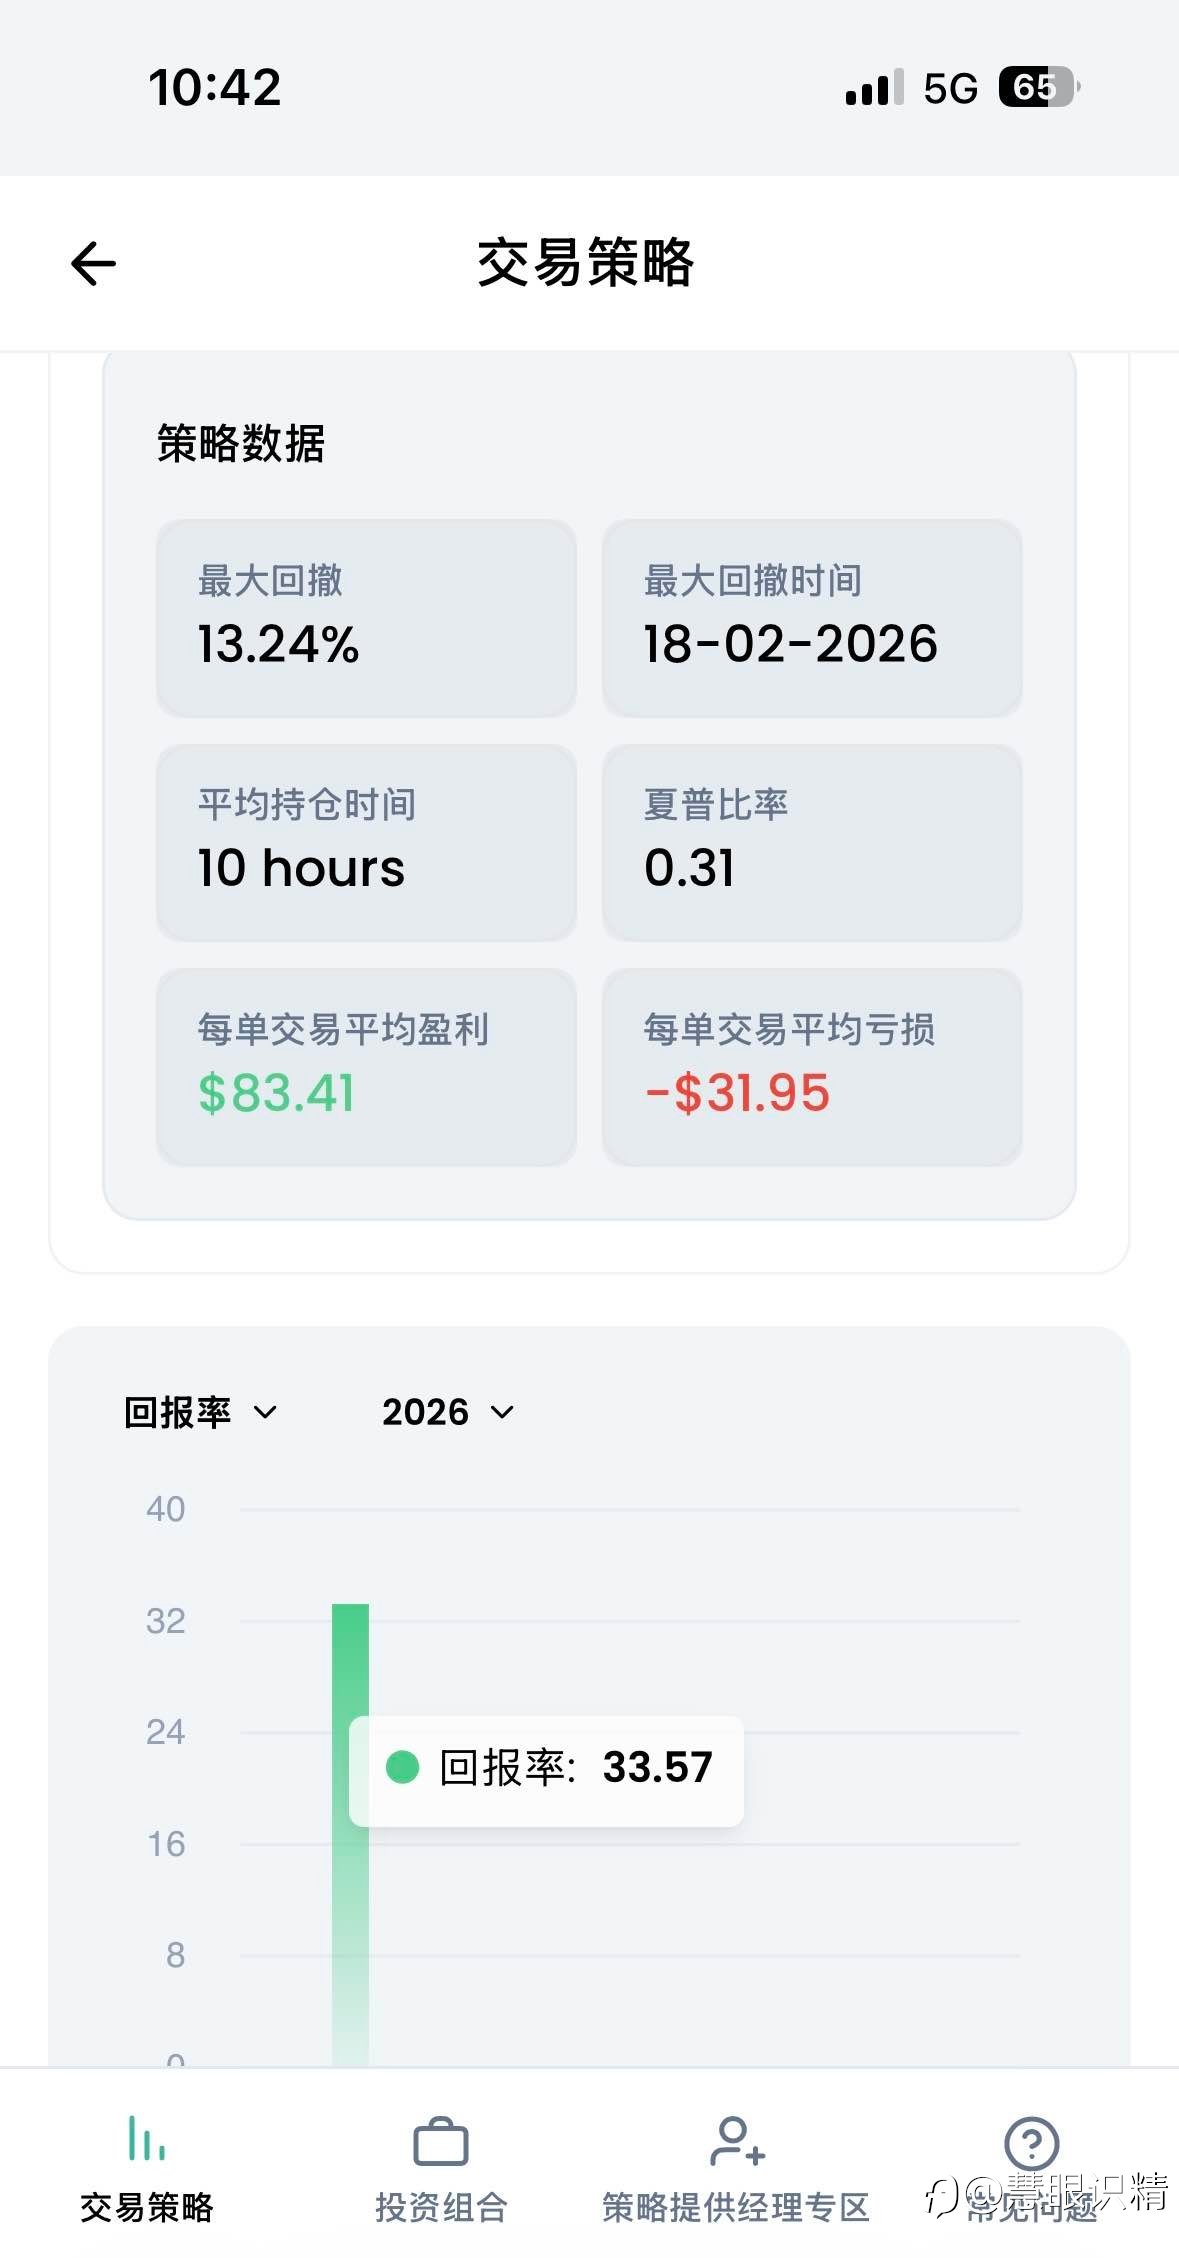Tap the 投资组合 briefcase icon

[441, 2142]
